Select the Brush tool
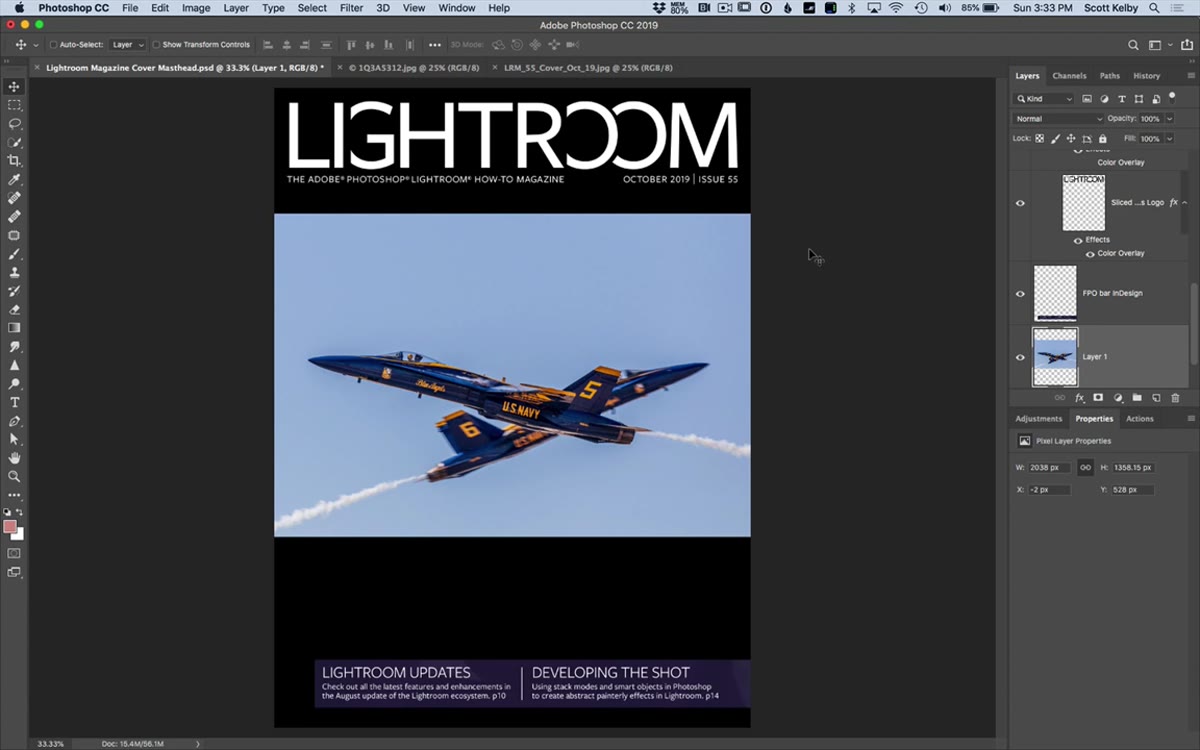The height and width of the screenshot is (750, 1200). (x=14, y=254)
